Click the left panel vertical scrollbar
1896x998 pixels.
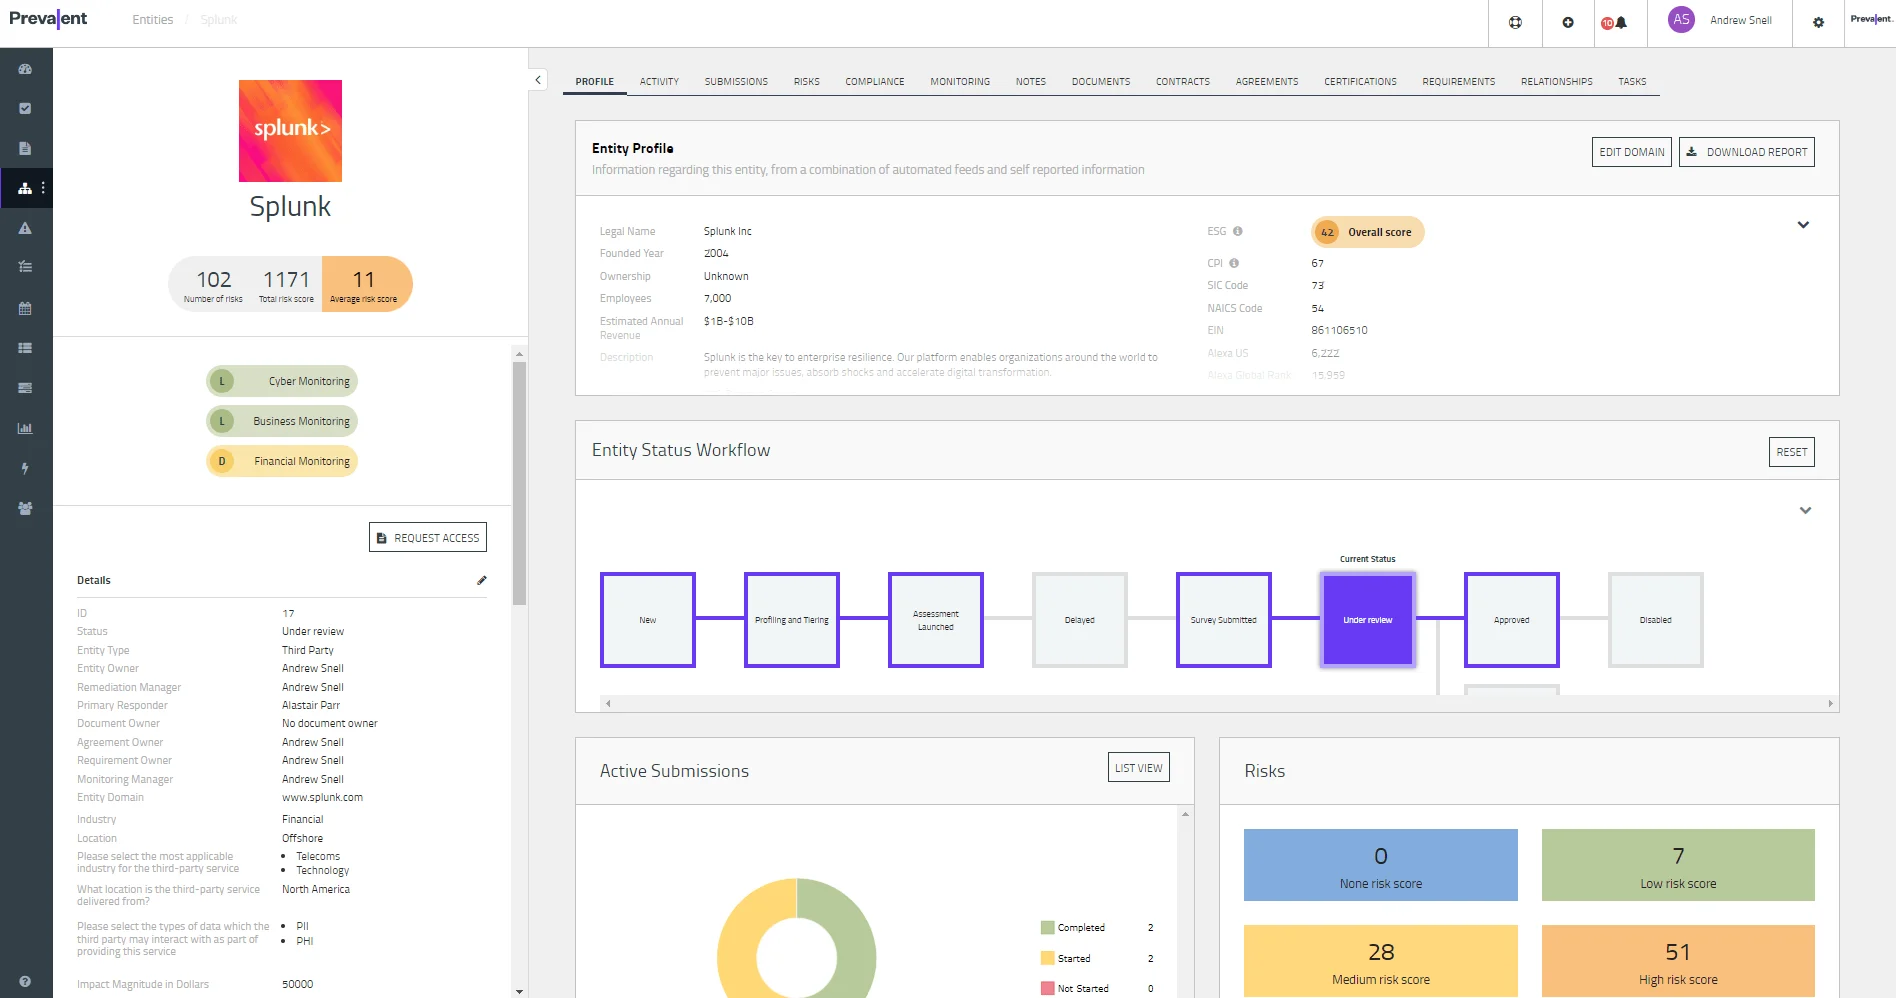(519, 483)
